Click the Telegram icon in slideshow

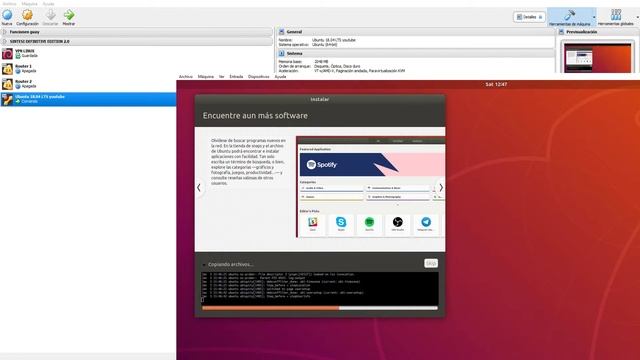[x=426, y=222]
